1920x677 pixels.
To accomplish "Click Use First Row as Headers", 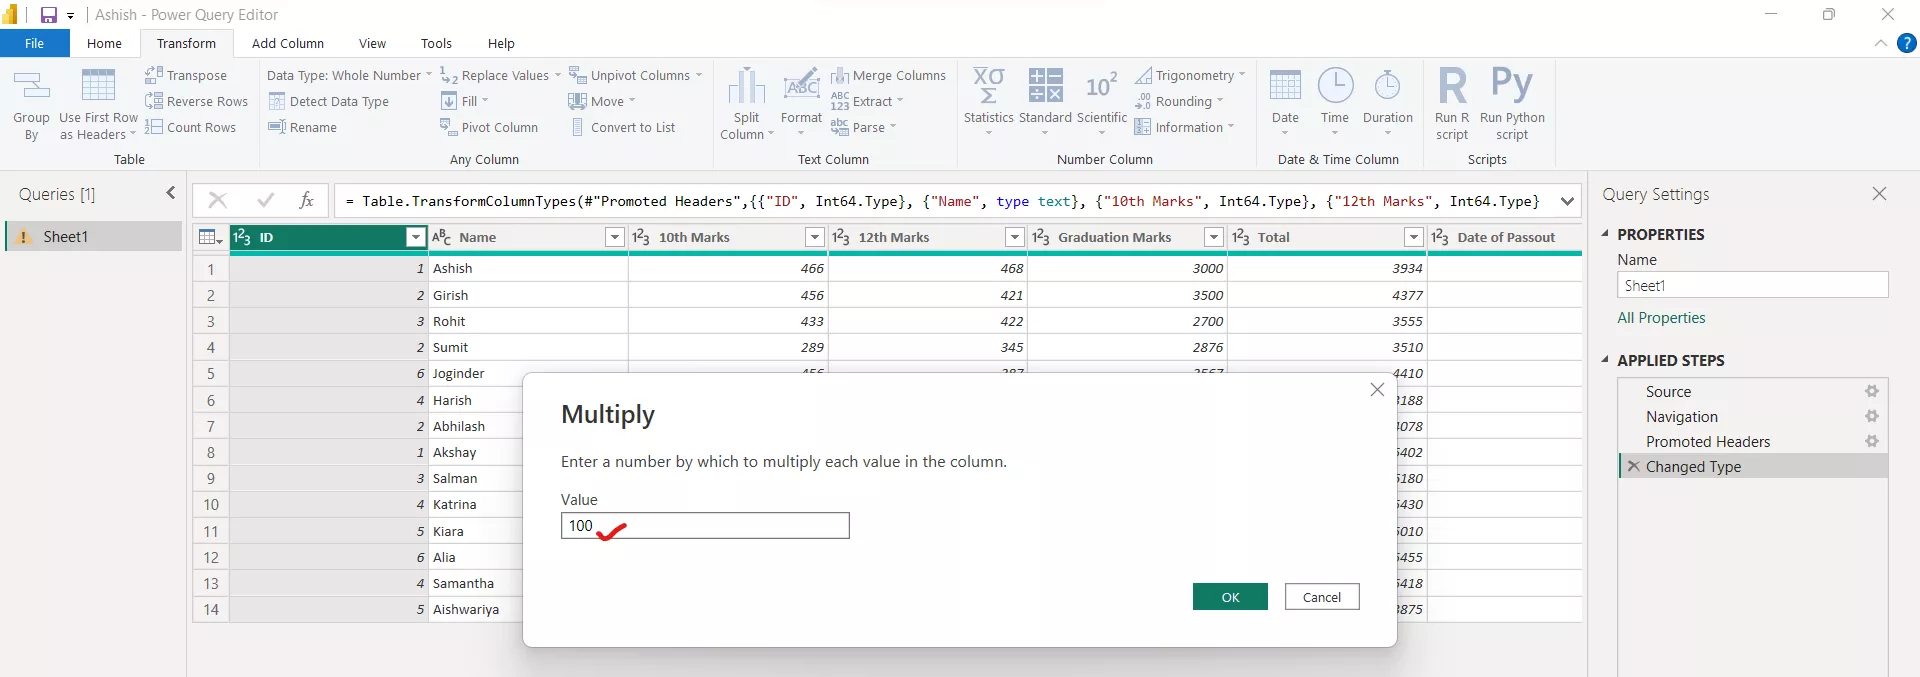I will [x=98, y=105].
